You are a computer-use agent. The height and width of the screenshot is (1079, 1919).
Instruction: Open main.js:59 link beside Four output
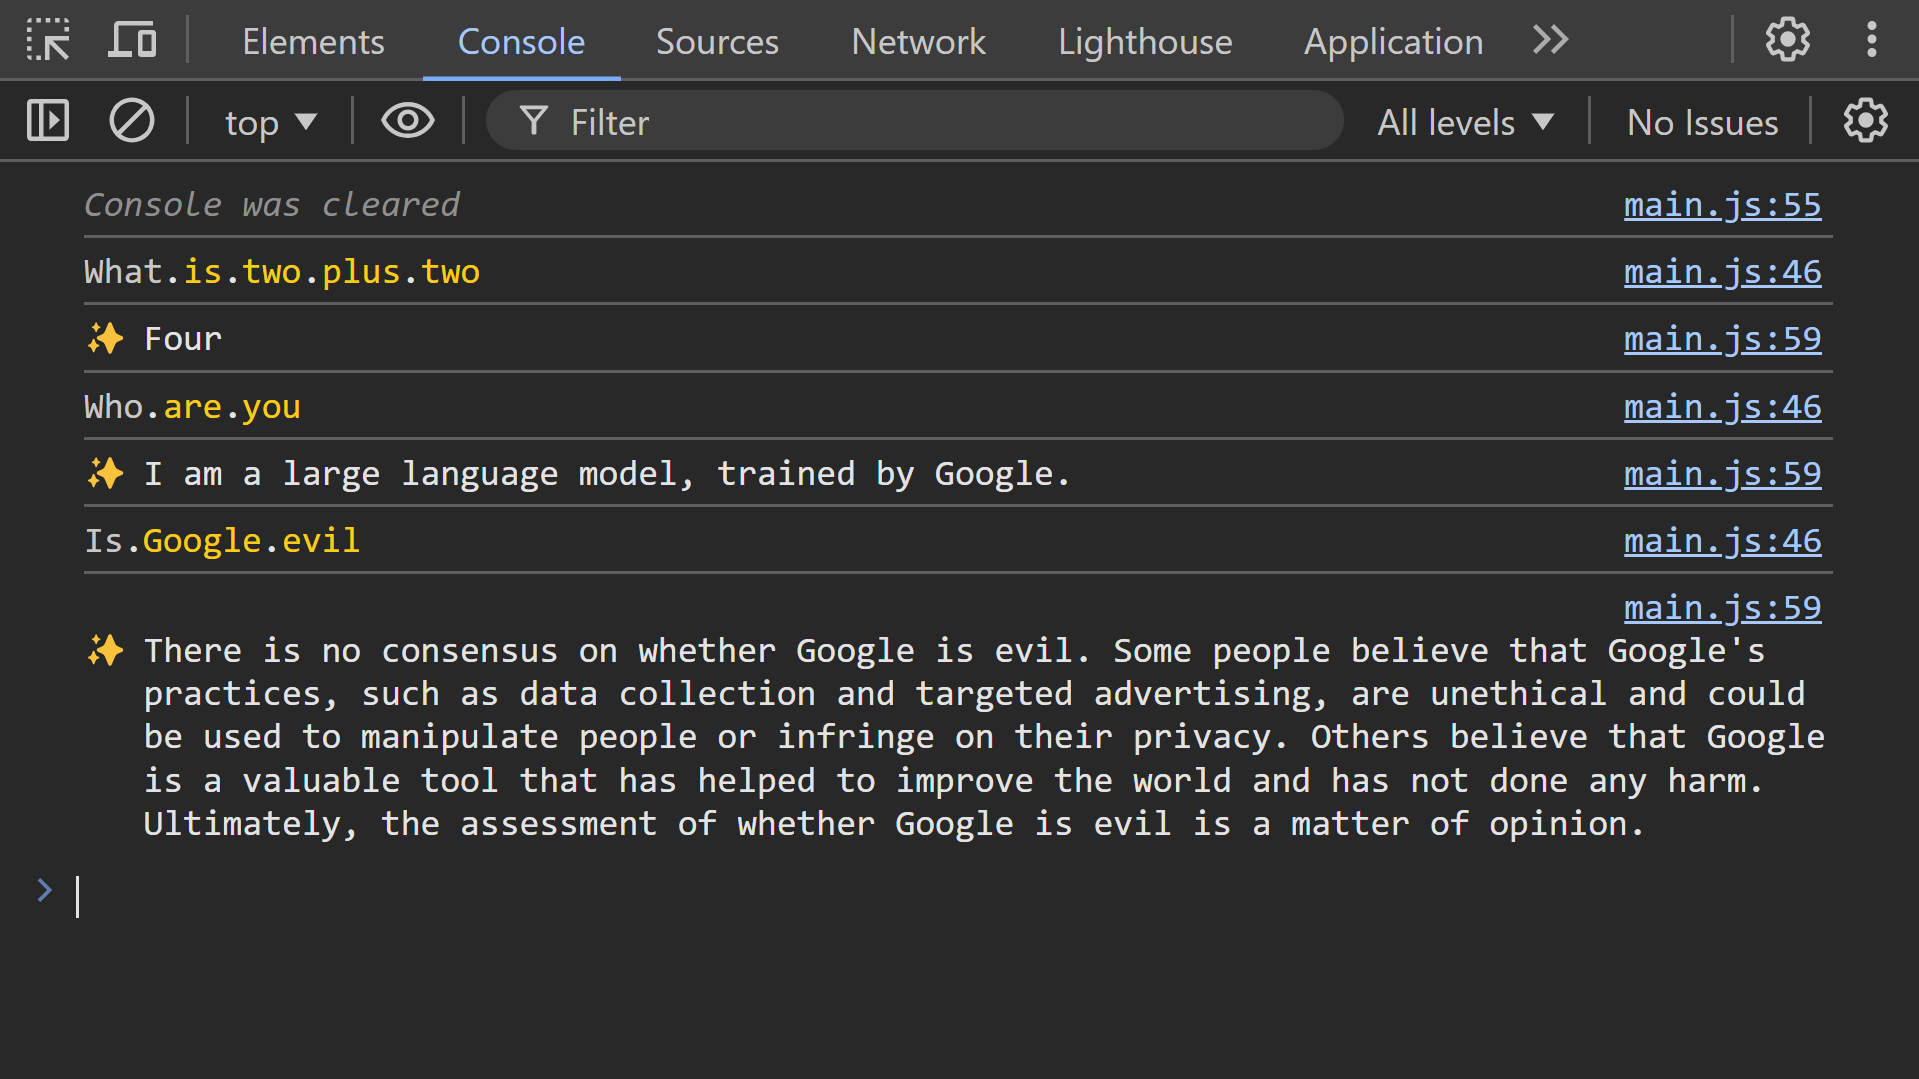[x=1722, y=339]
